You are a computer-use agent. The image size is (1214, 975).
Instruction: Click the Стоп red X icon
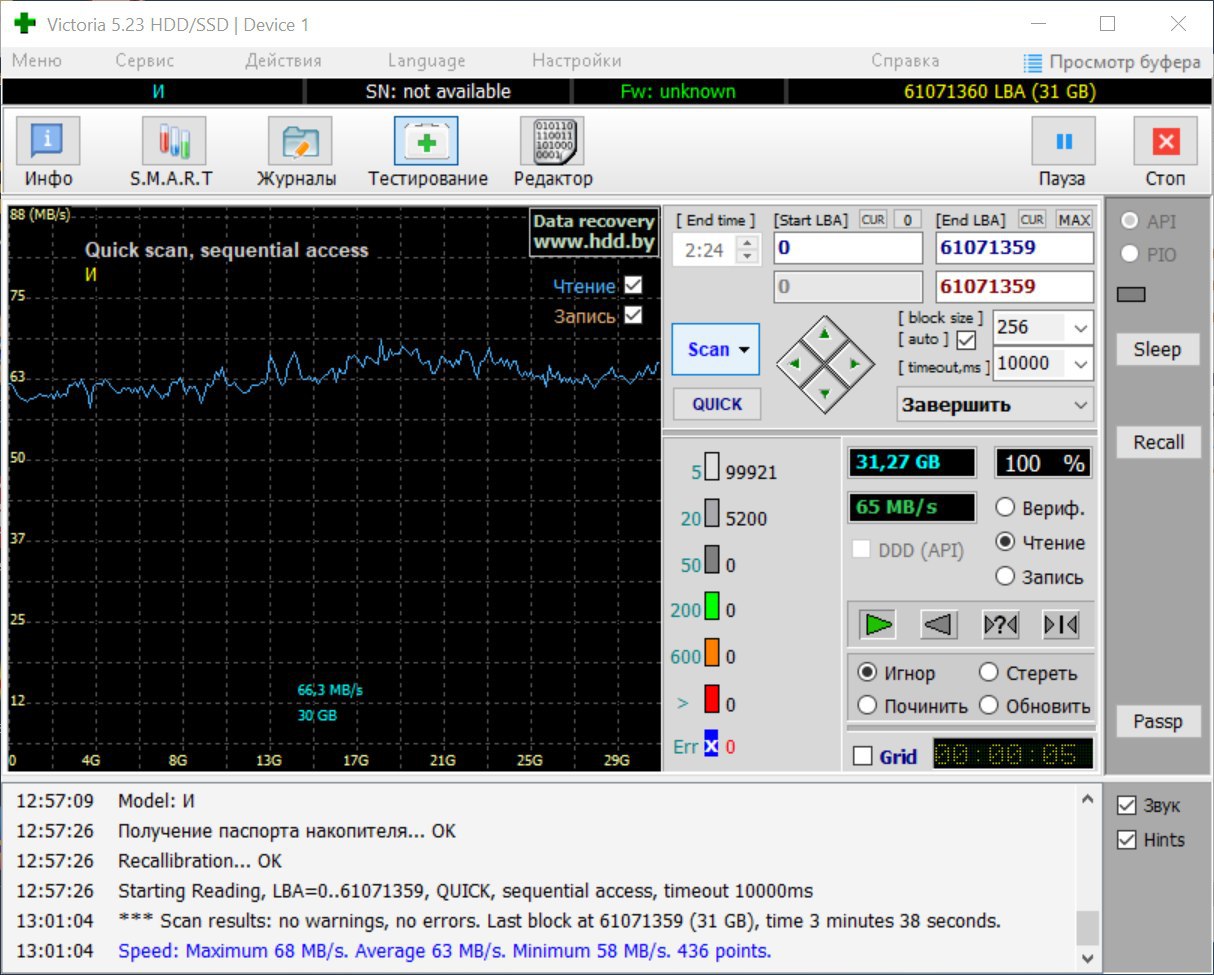[x=1165, y=141]
